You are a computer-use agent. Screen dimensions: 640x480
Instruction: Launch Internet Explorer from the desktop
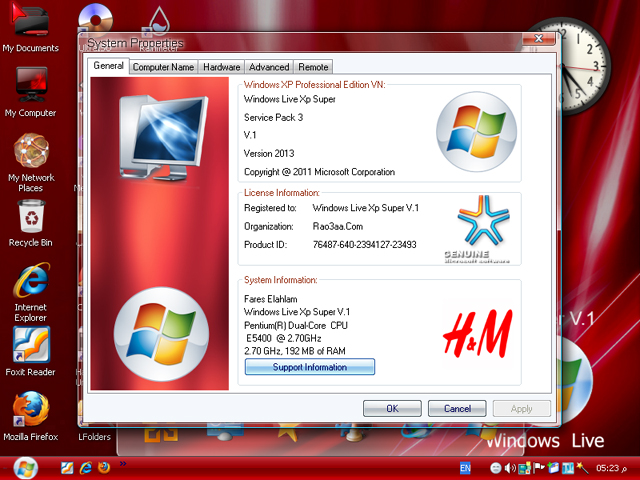(x=31, y=292)
